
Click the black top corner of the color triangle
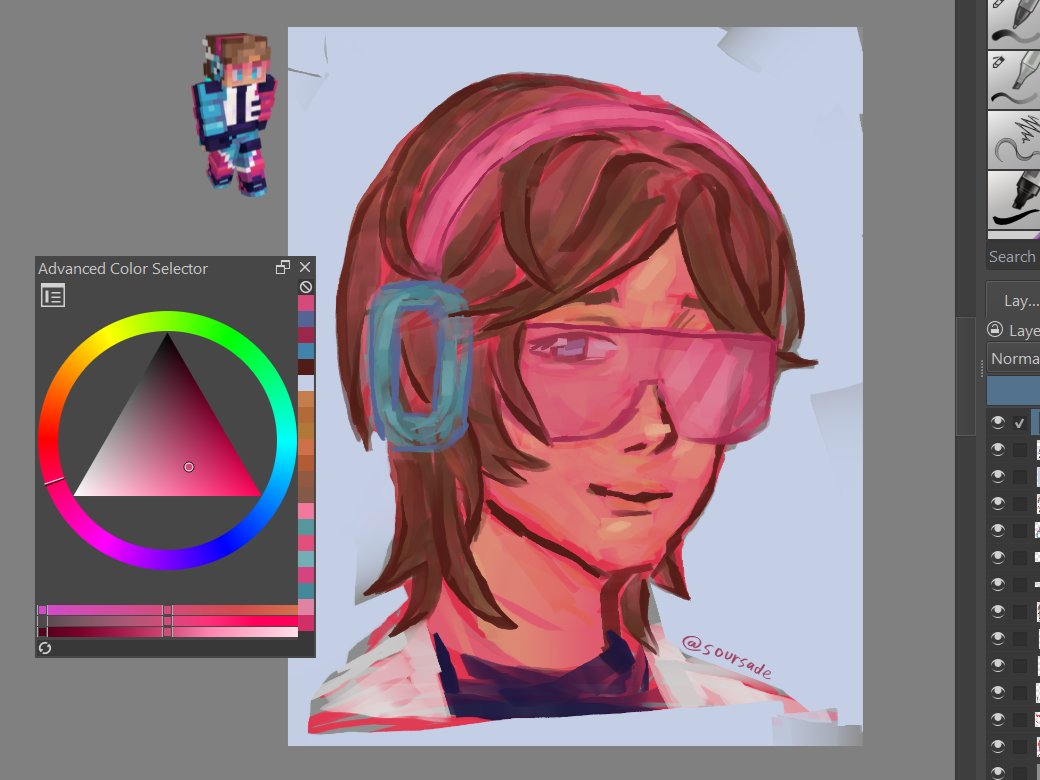(168, 337)
